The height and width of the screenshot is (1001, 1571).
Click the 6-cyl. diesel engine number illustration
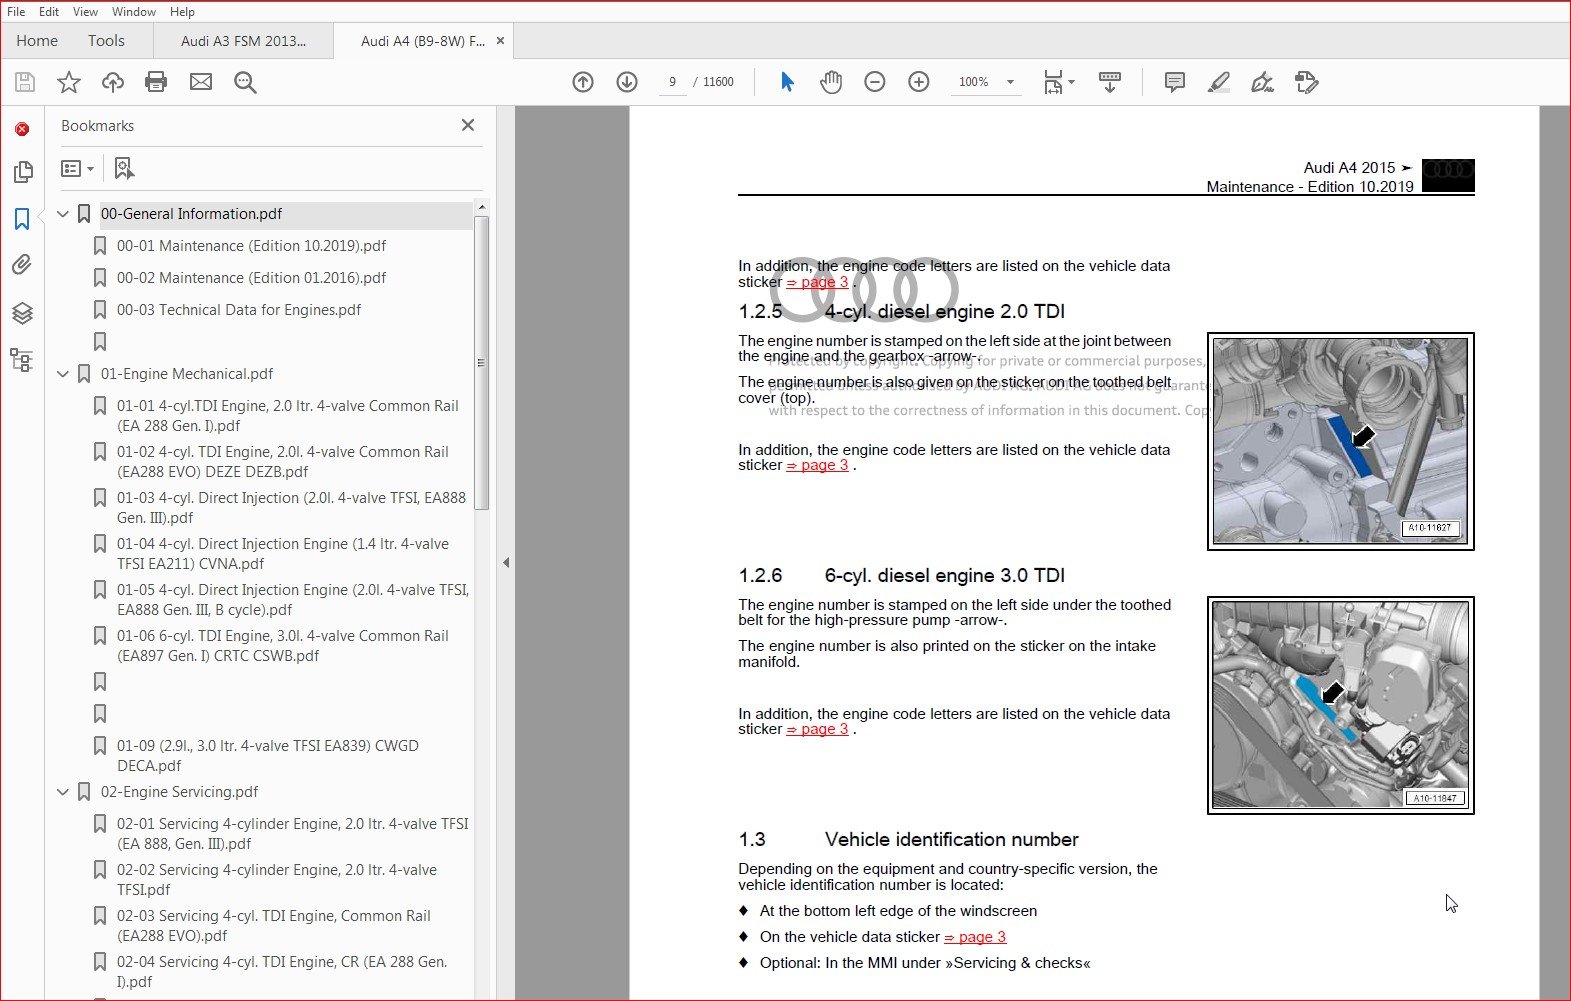pos(1340,705)
